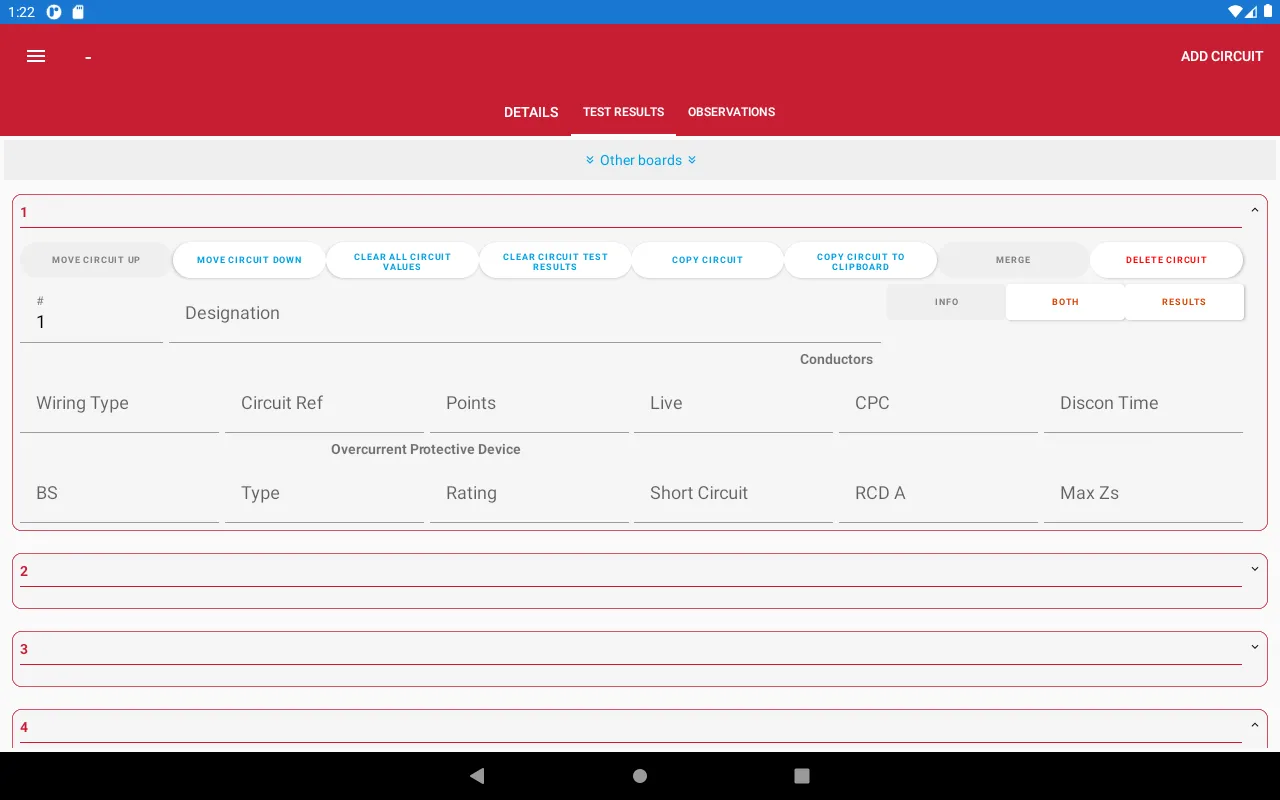
Task: Open the Android recent apps icon
Action: tap(801, 775)
